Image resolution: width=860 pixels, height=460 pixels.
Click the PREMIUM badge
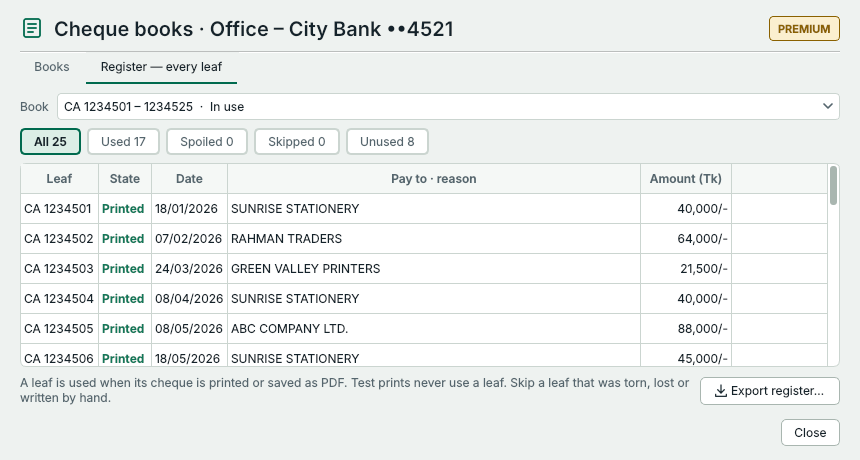point(804,29)
